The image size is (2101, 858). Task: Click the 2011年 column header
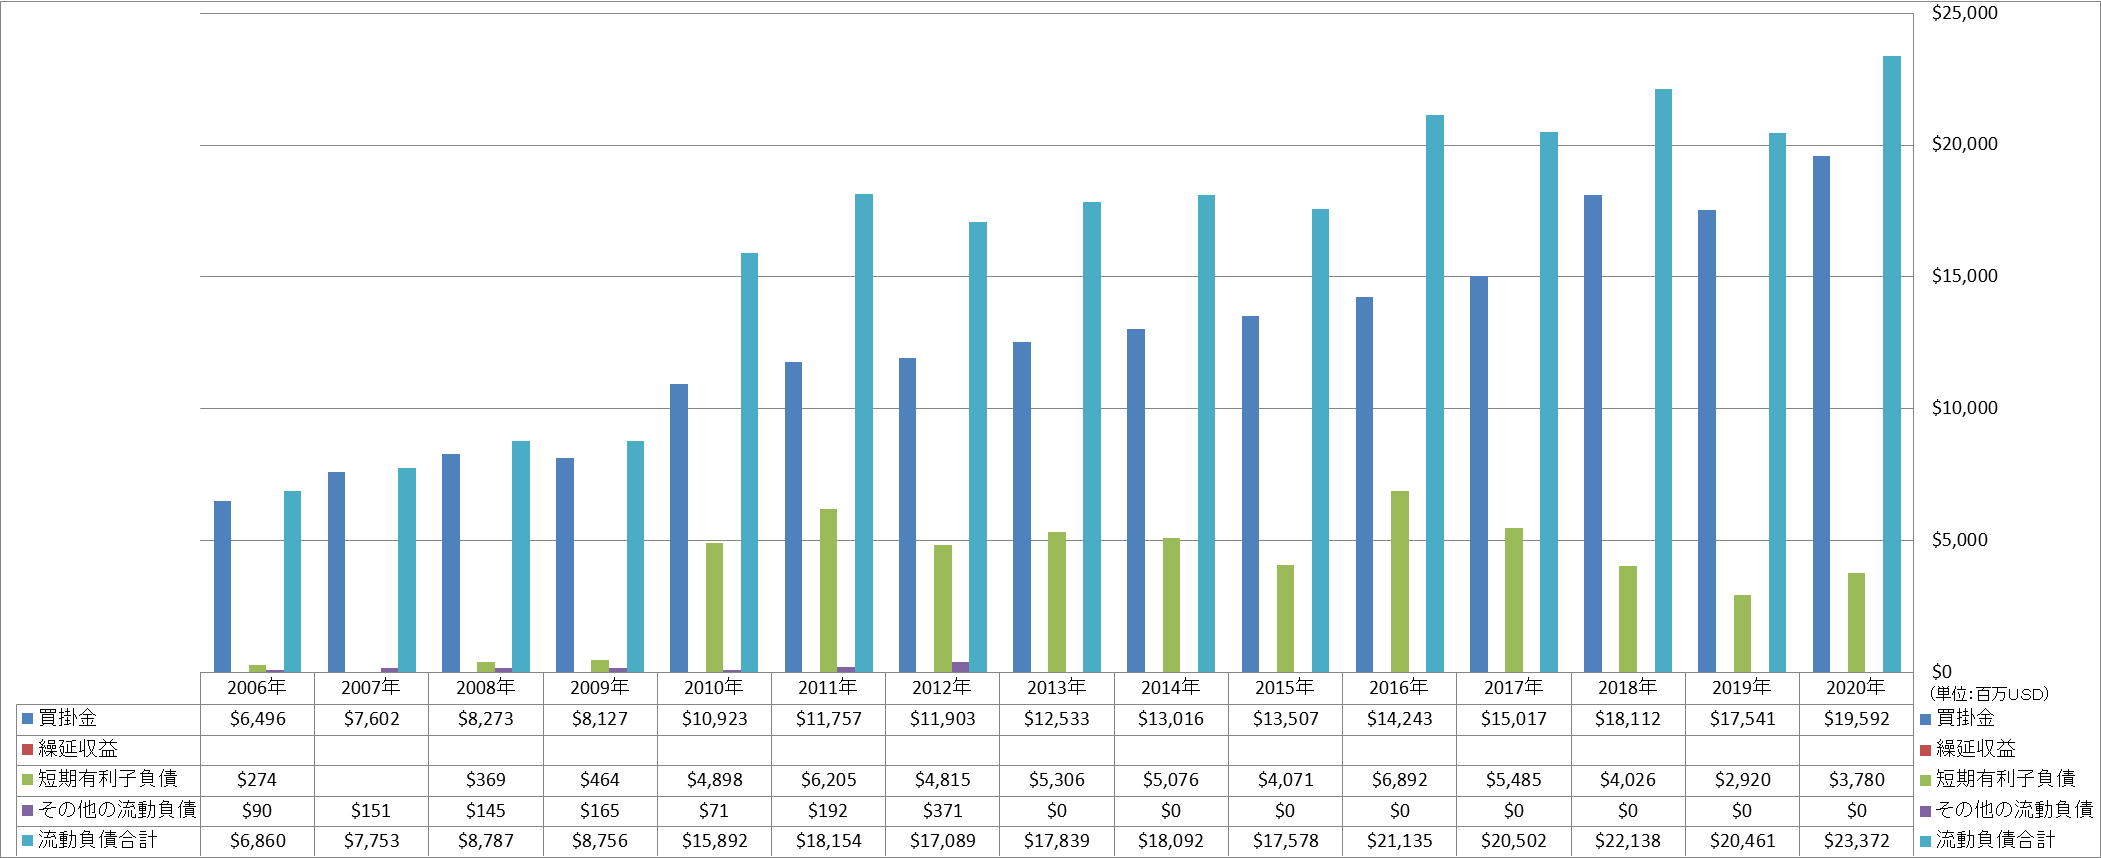pos(828,688)
